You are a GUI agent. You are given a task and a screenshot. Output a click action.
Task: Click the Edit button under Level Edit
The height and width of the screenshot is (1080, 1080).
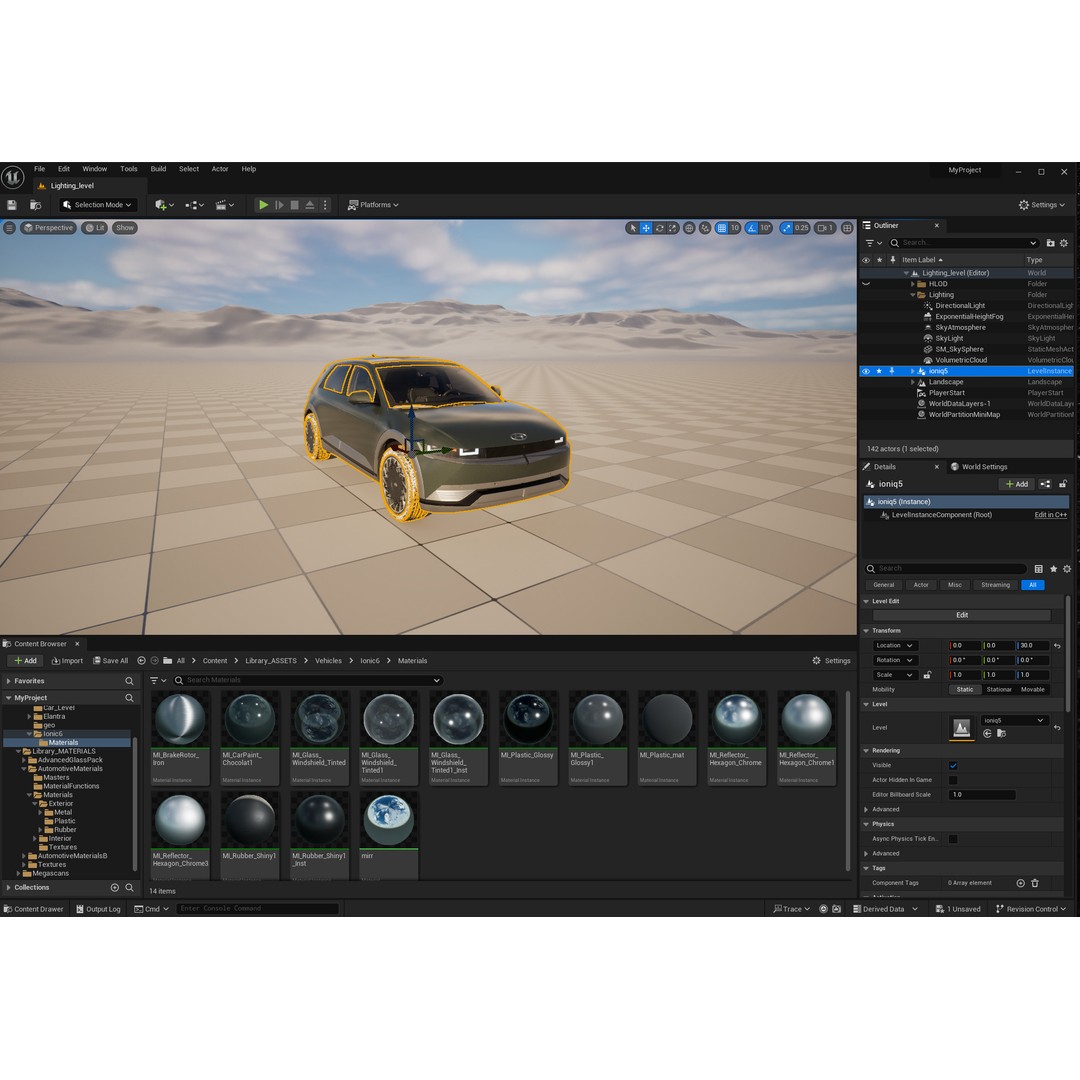(962, 615)
